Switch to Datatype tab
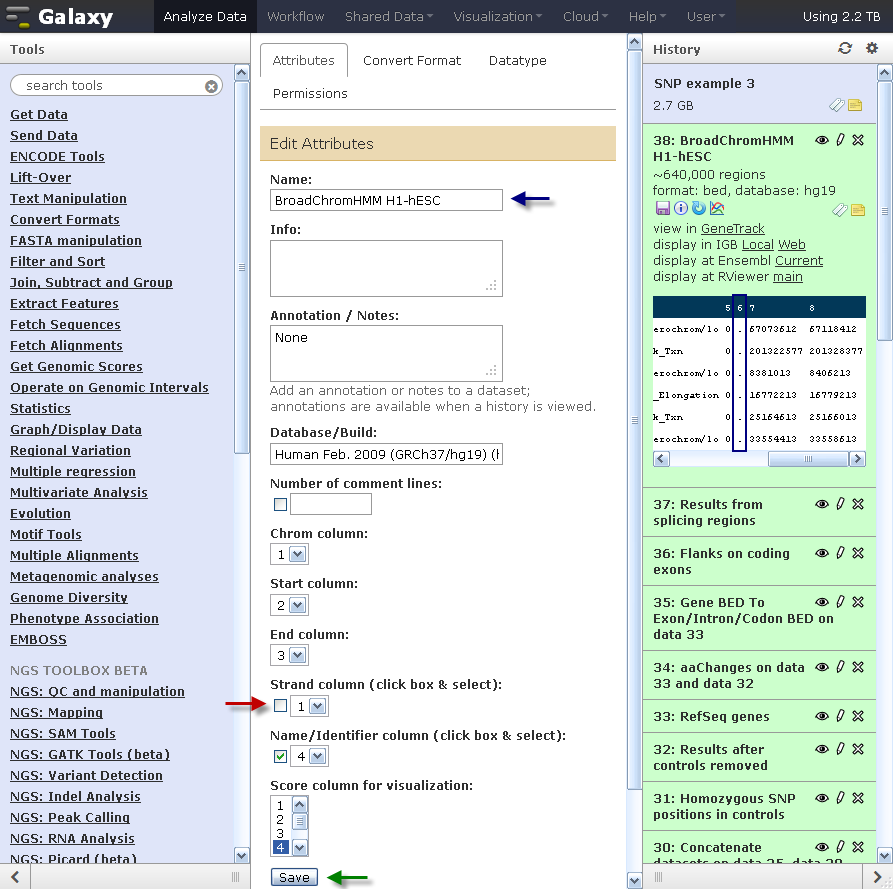Image resolution: width=893 pixels, height=889 pixels. coord(517,60)
